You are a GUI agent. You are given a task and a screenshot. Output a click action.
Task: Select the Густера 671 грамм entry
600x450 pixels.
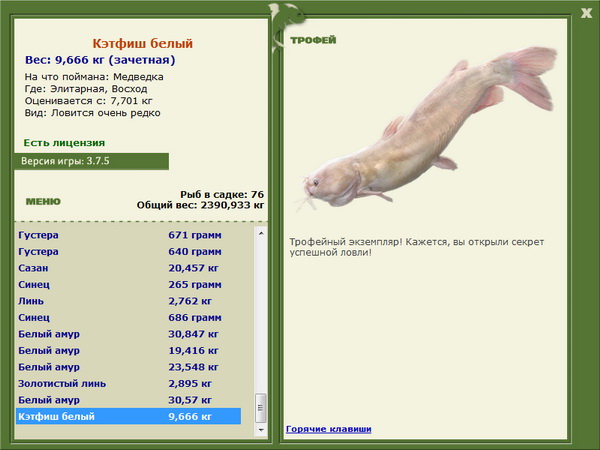(129, 235)
